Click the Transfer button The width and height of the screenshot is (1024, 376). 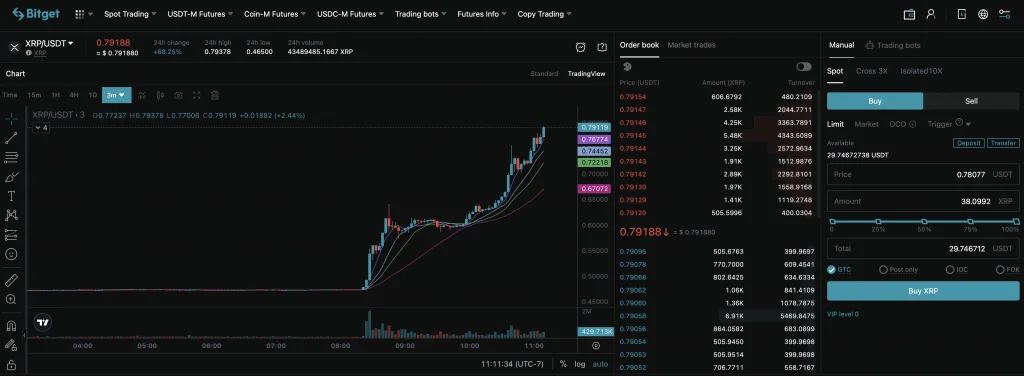(x=1002, y=143)
